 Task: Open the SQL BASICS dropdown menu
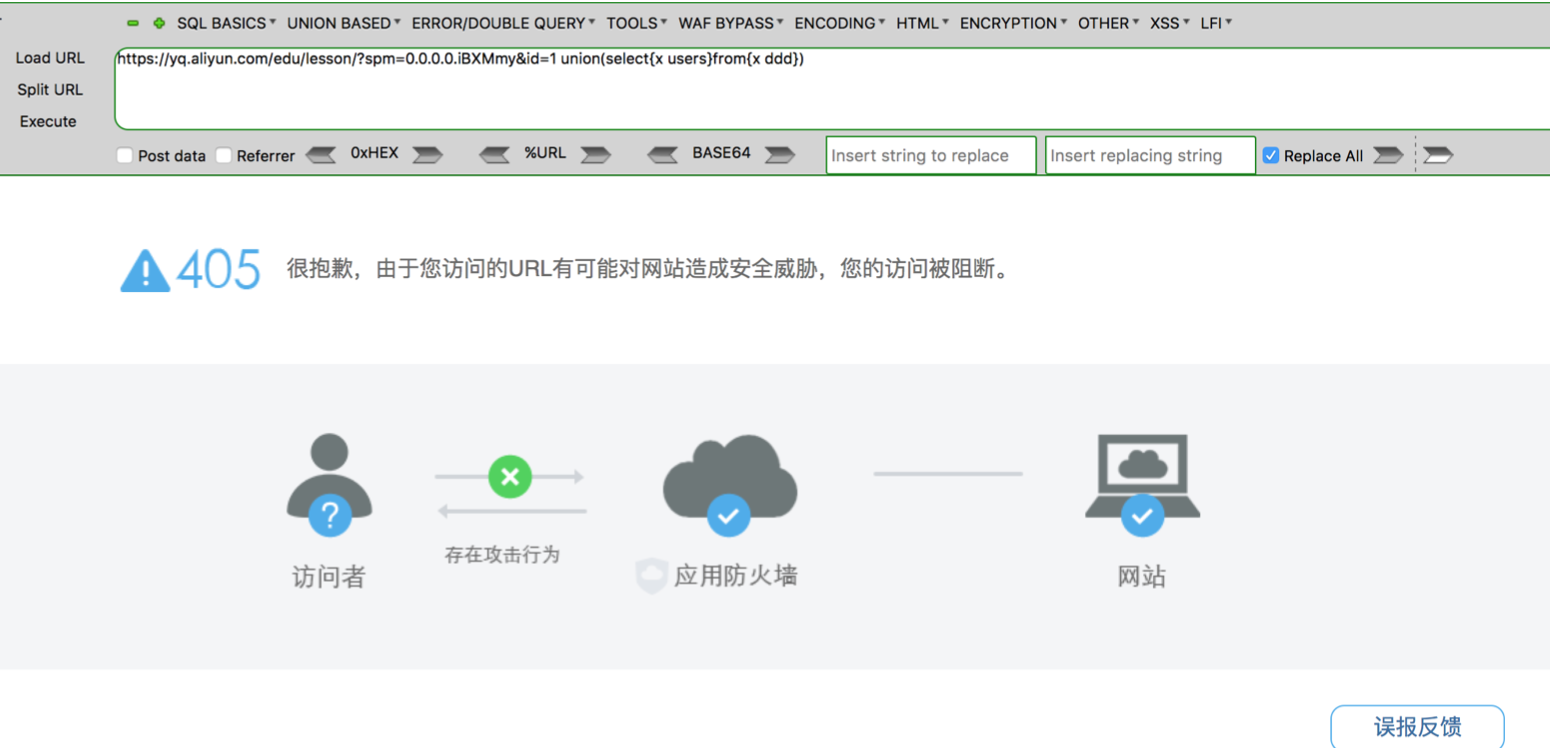[x=226, y=23]
